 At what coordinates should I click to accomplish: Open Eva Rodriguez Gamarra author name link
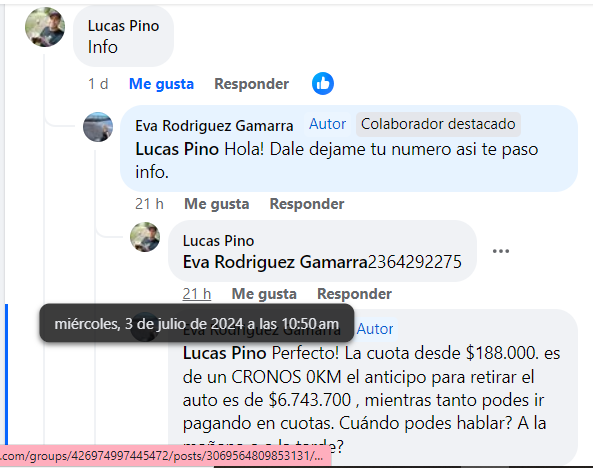tap(214, 126)
